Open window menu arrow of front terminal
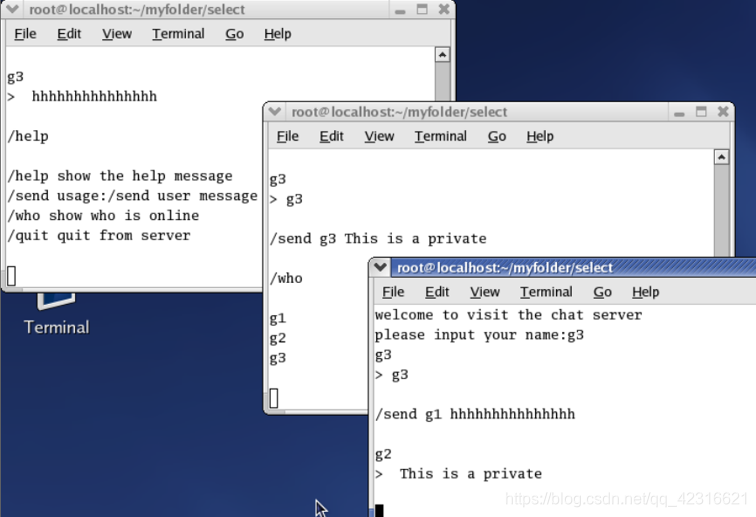 click(x=380, y=267)
